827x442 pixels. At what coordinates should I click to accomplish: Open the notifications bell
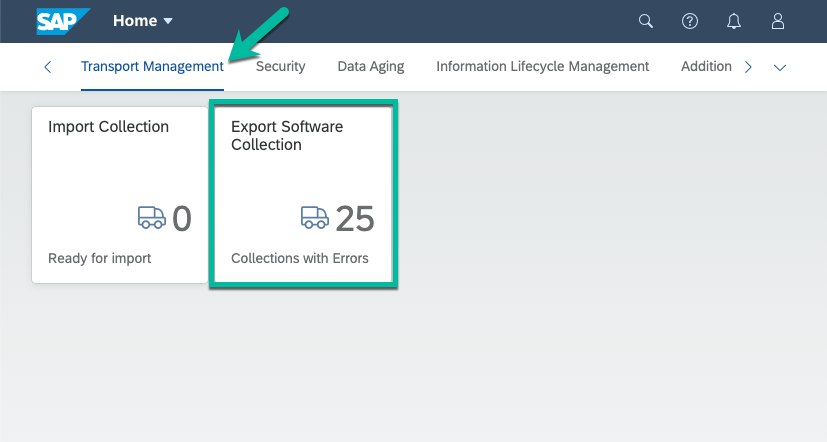[x=734, y=21]
